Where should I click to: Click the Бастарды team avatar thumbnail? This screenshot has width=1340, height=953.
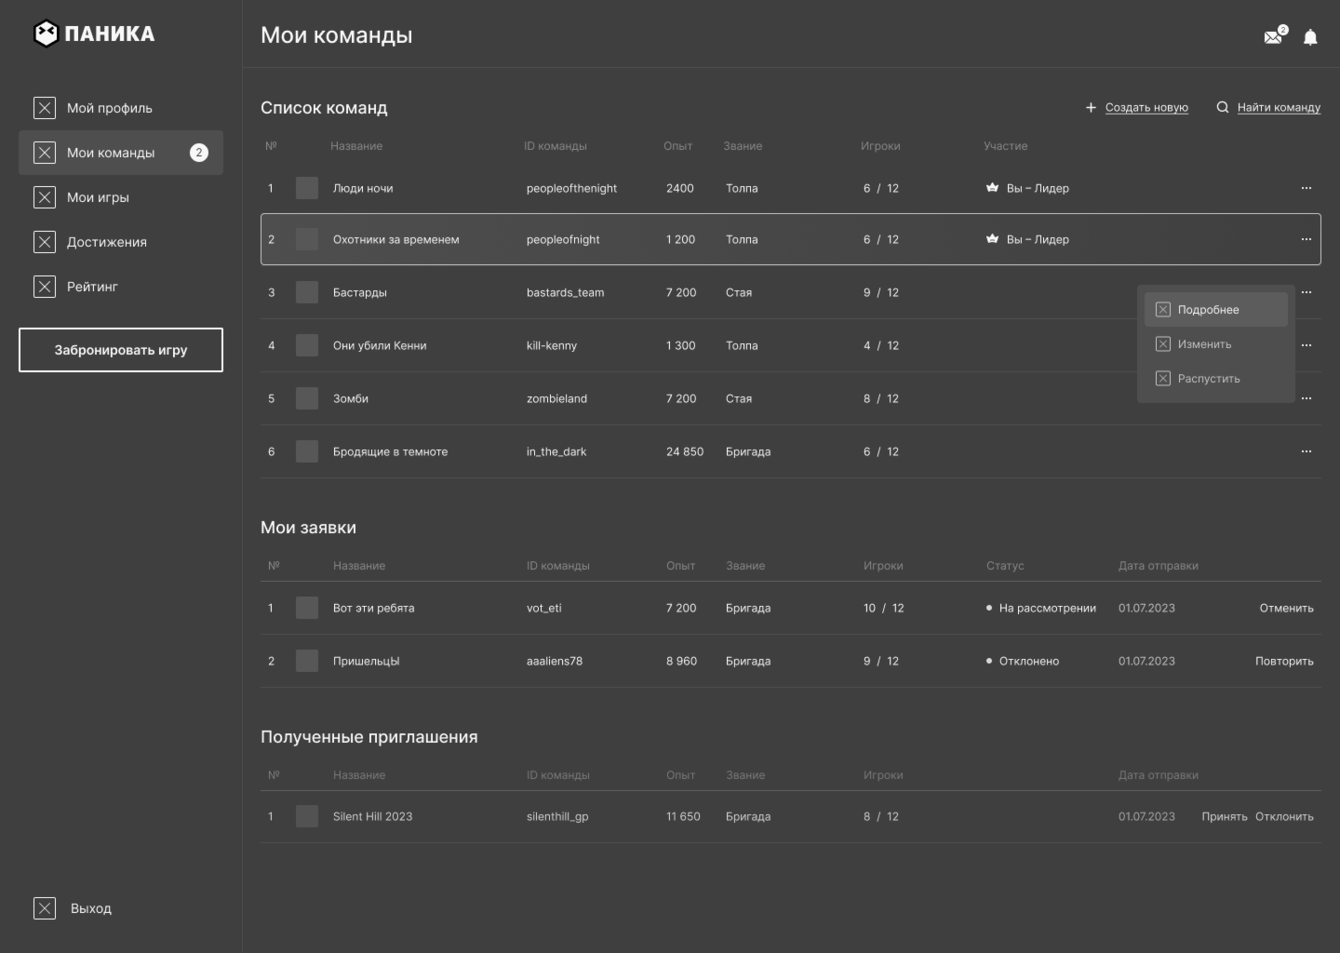click(x=307, y=293)
